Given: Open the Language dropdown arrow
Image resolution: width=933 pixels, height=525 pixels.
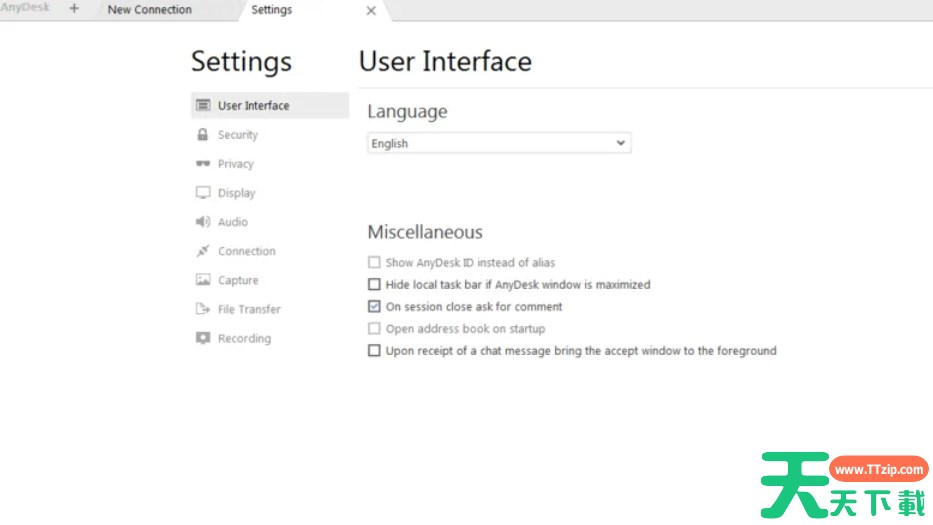Looking at the screenshot, I should 620,143.
